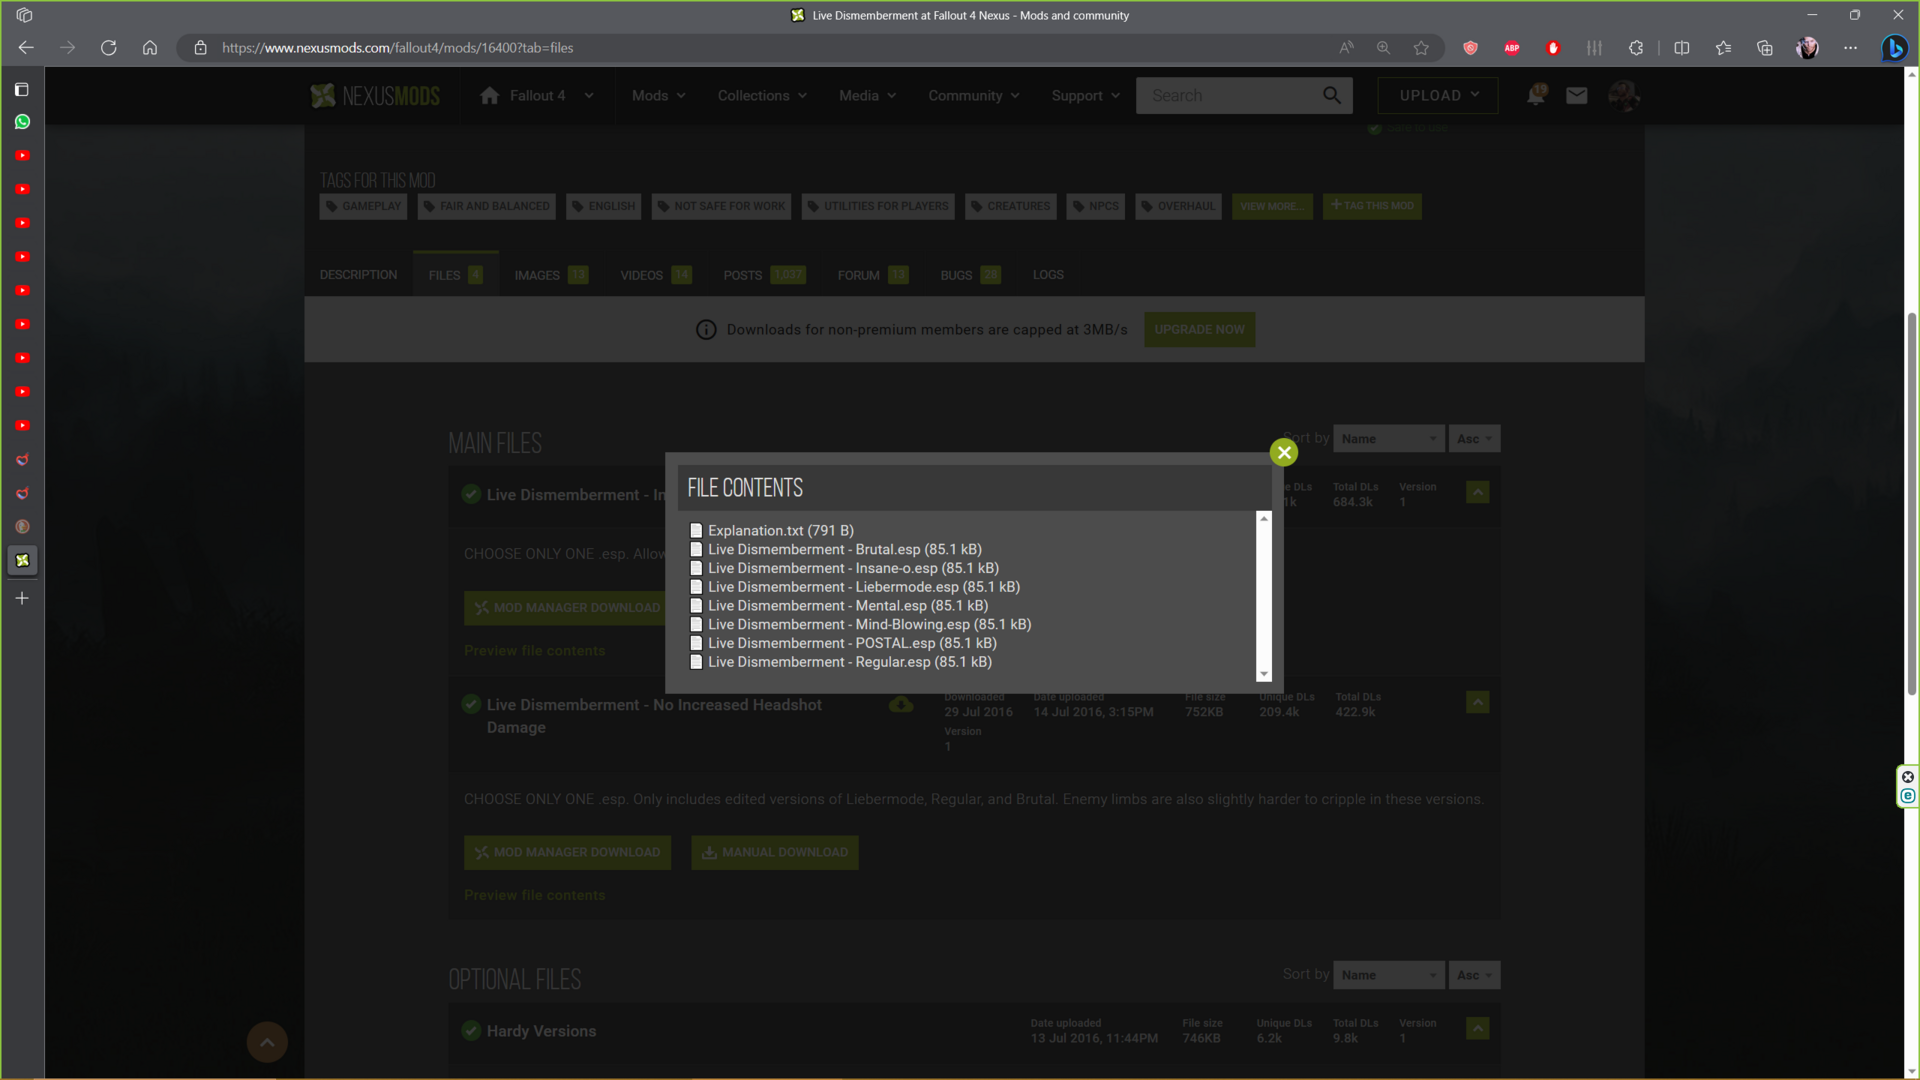Click in the Nexus search field
1920x1080 pixels.
[1228, 96]
